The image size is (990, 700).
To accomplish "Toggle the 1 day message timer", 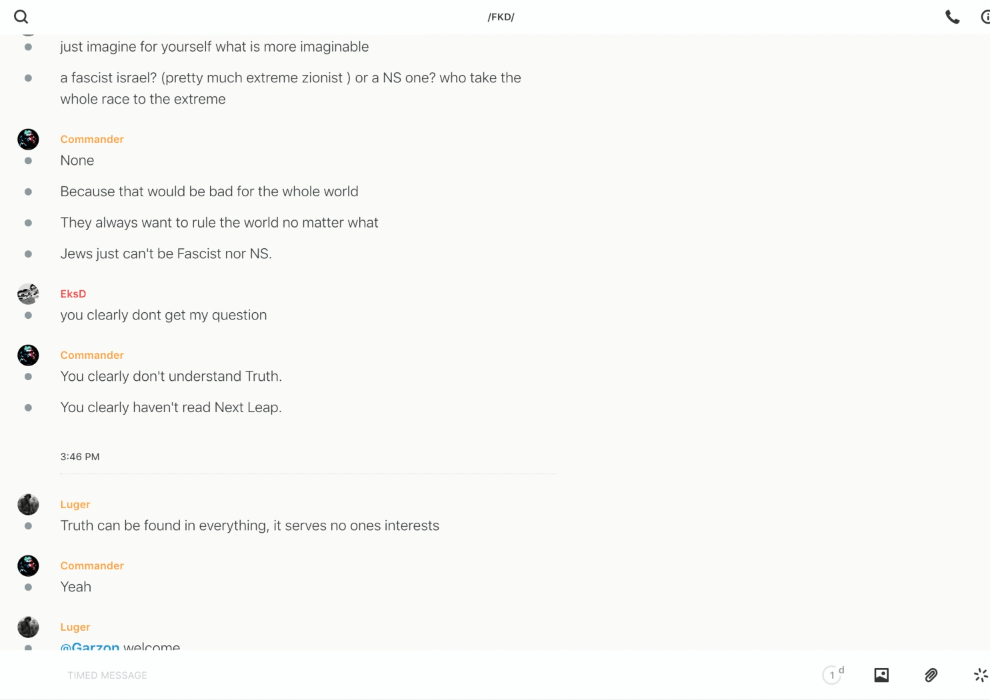I will pos(832,675).
